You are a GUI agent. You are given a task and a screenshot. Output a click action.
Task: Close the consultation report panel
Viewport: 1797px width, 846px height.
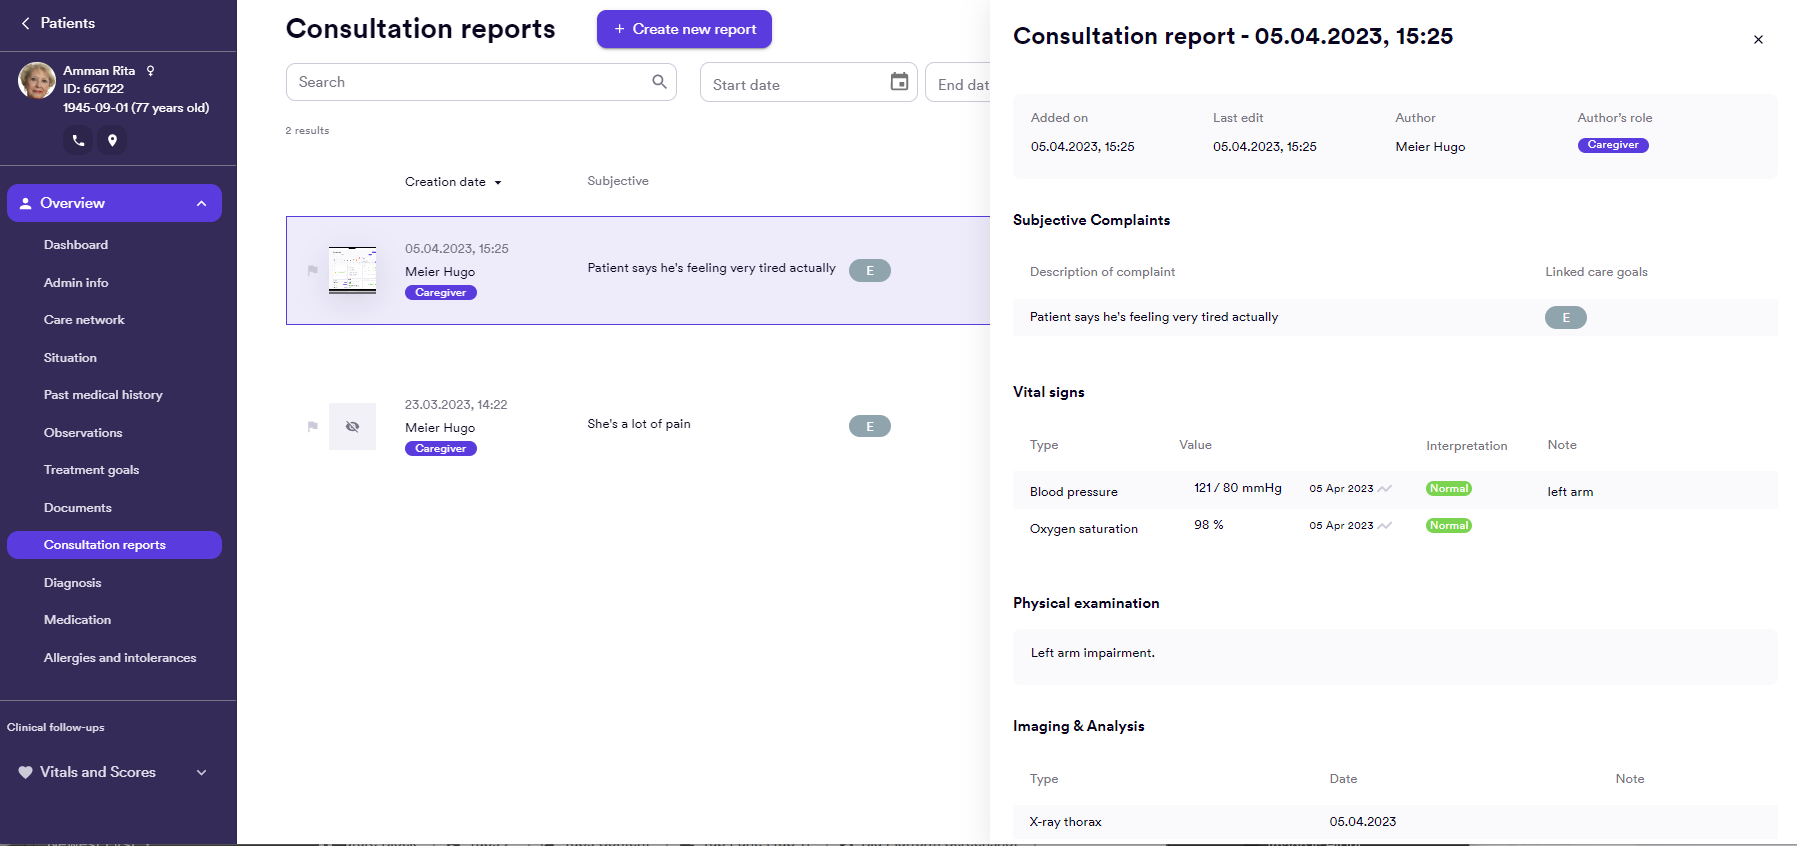(x=1758, y=40)
